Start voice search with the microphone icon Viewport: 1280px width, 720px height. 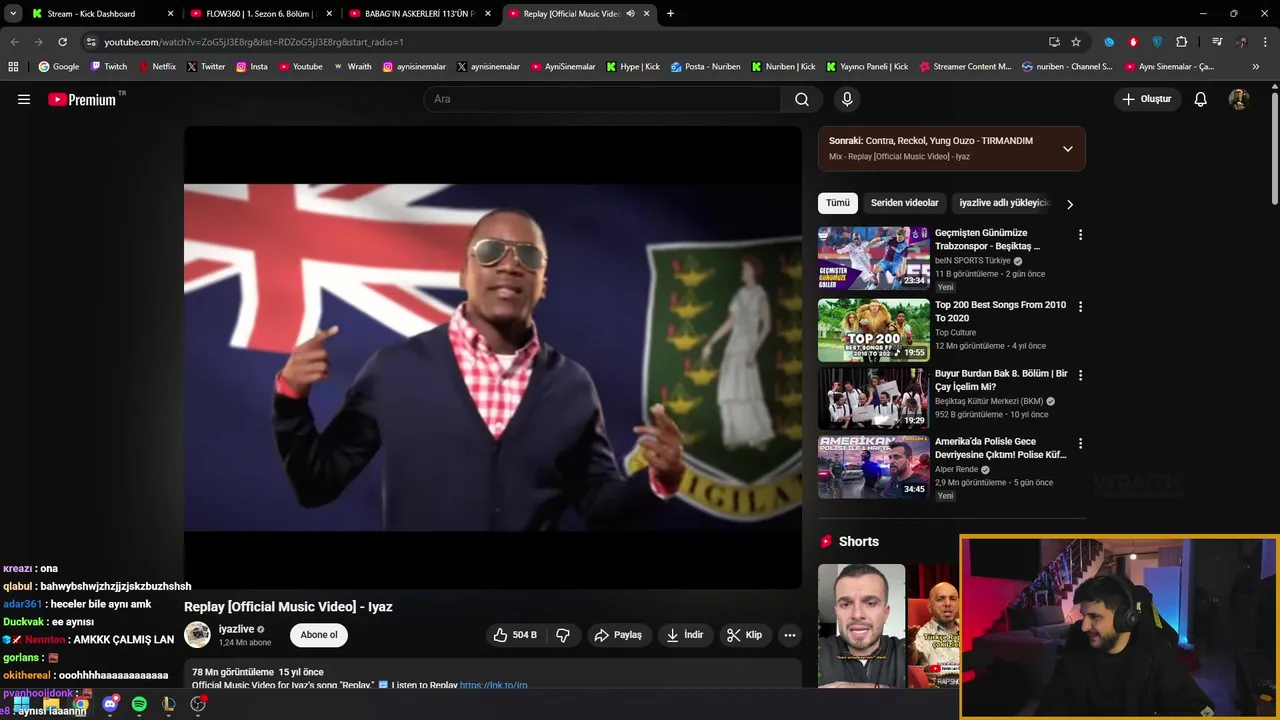tap(847, 99)
